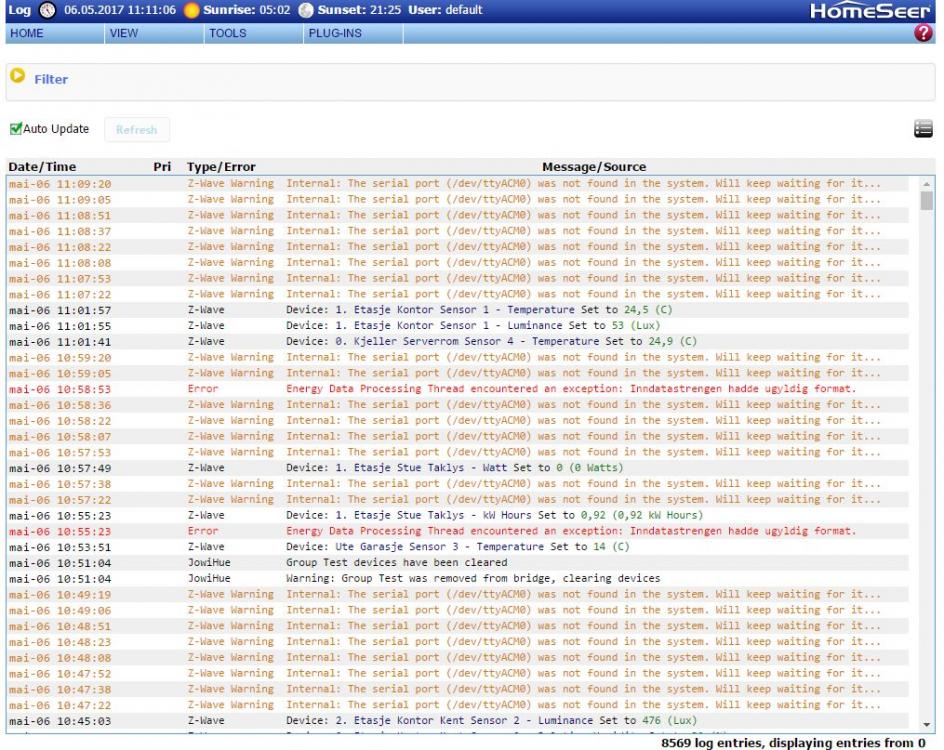Click the log scrollbar thumb

pos(926,201)
